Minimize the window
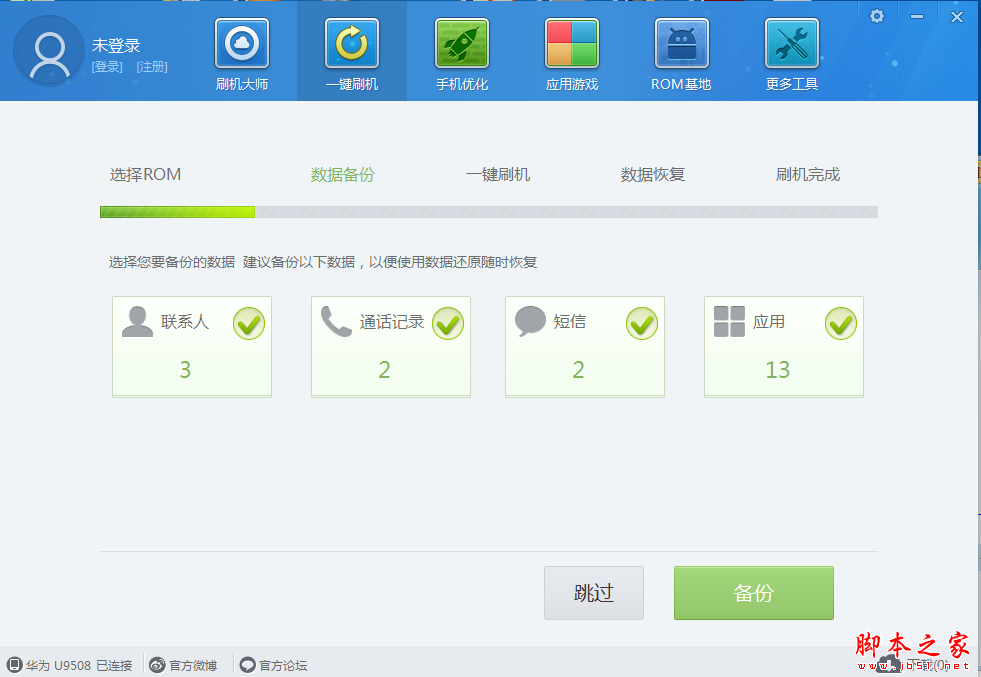The width and height of the screenshot is (981, 677). coord(917,17)
